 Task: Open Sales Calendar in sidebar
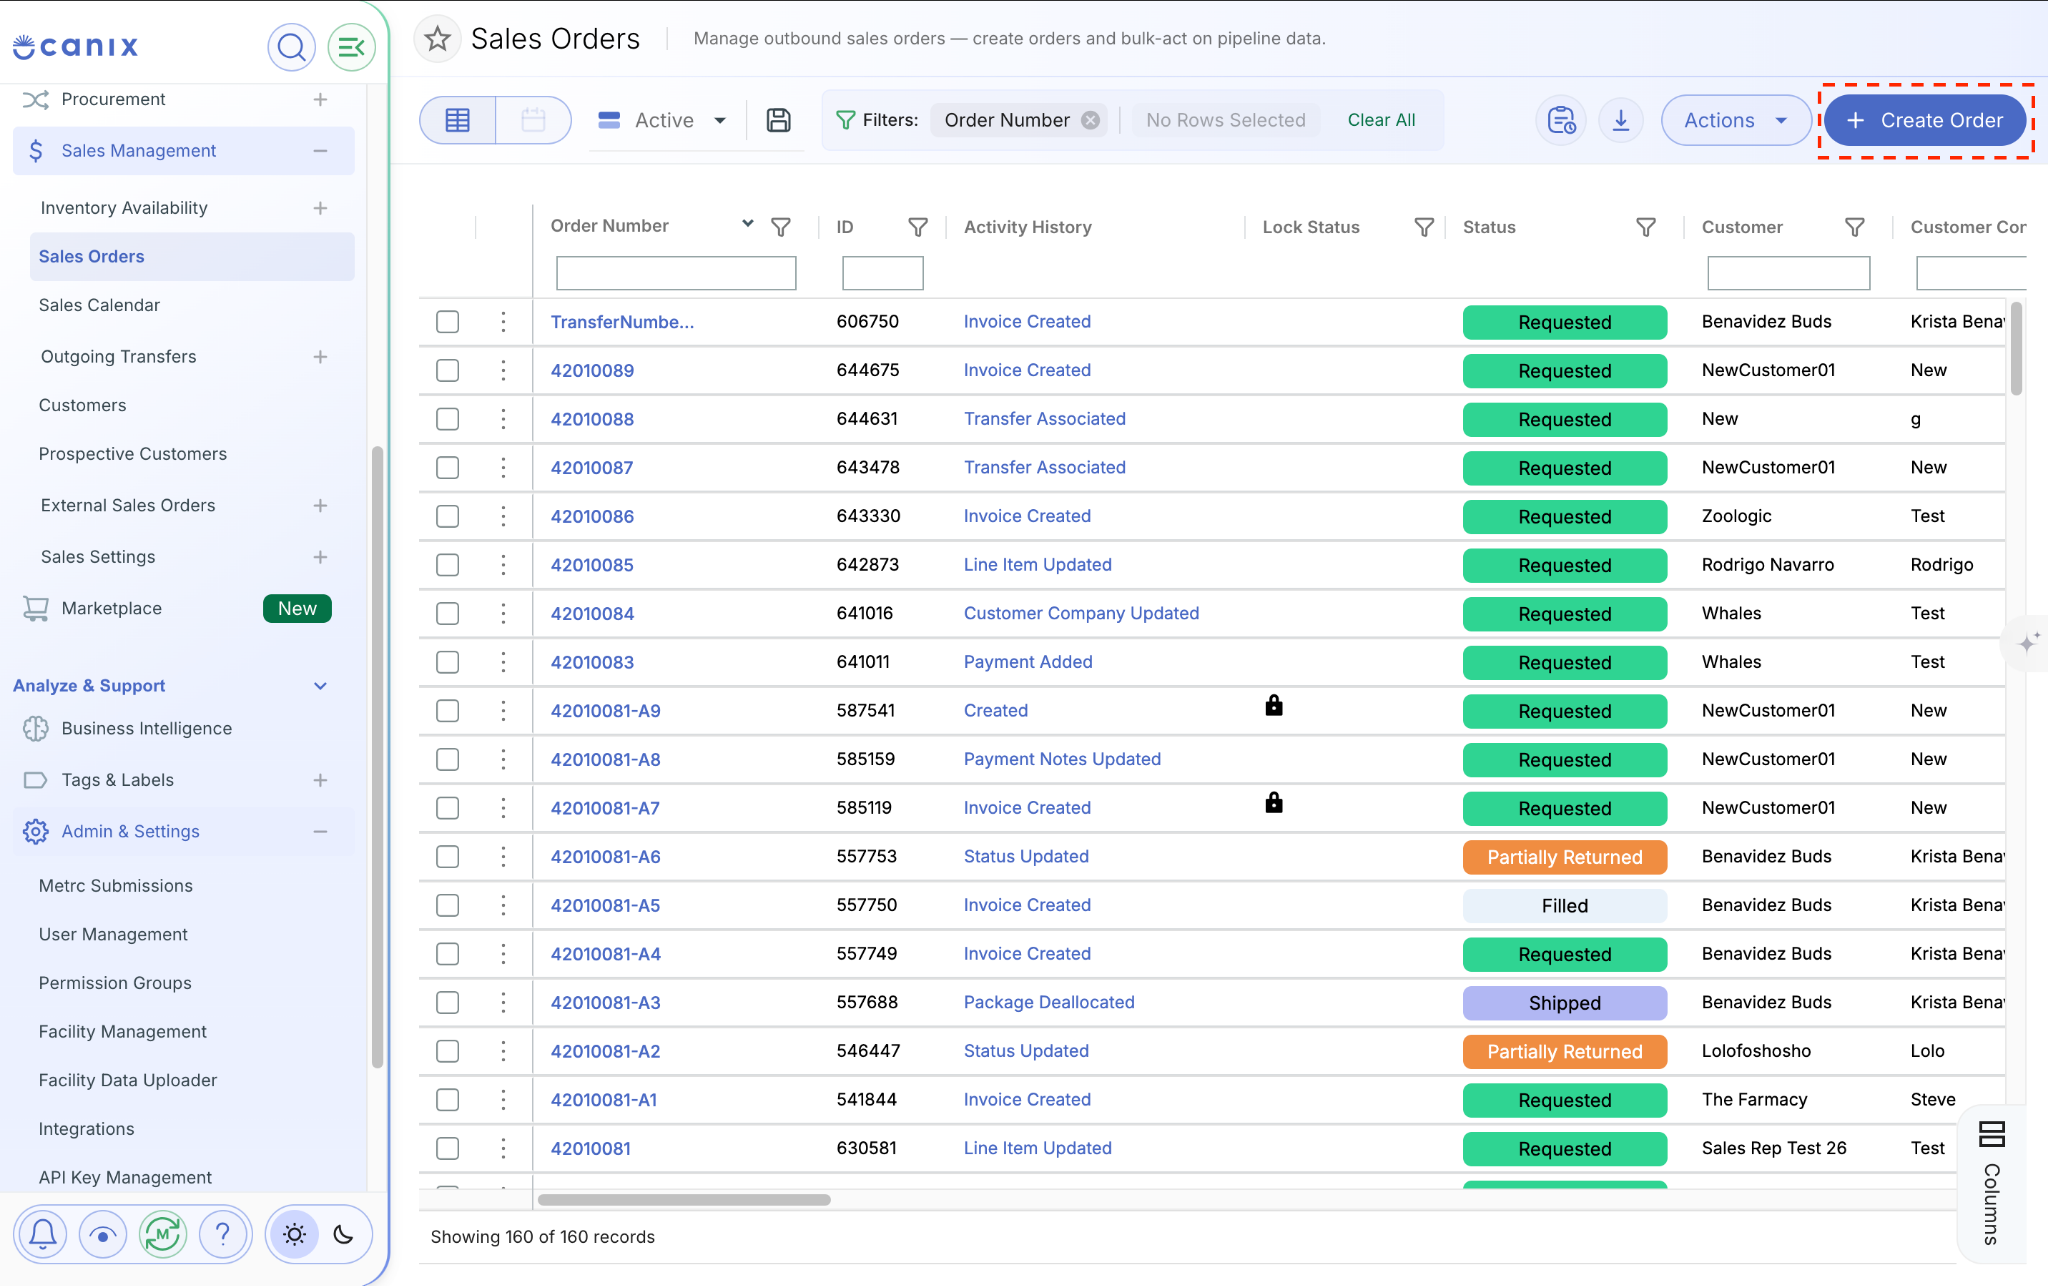click(99, 305)
